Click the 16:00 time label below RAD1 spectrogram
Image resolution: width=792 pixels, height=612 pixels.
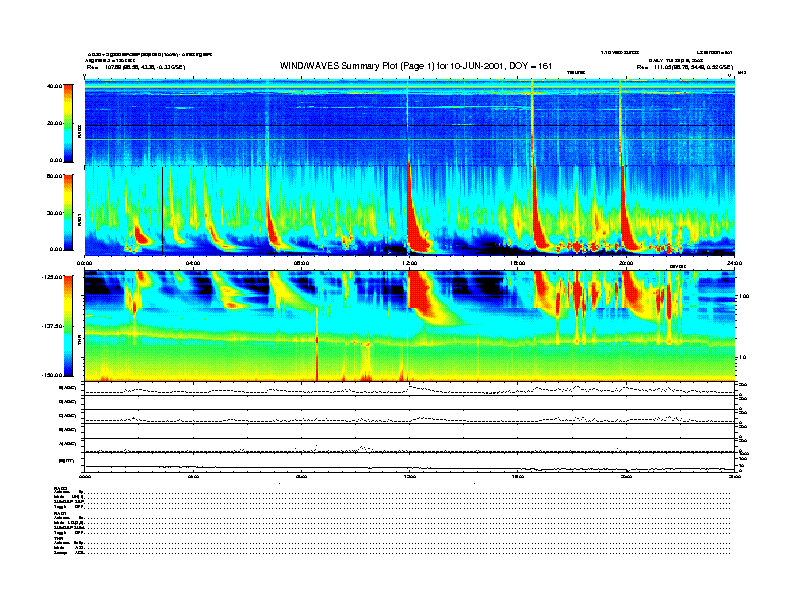tap(518, 263)
